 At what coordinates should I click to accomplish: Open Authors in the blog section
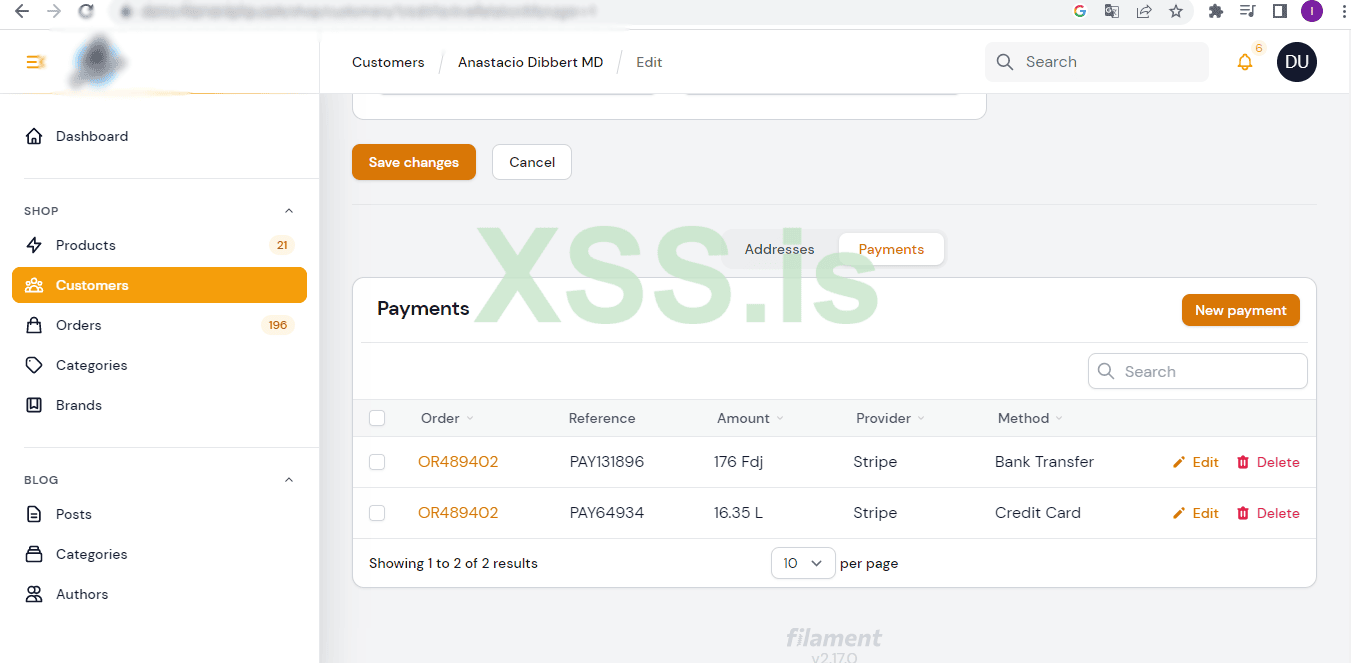tap(159, 594)
